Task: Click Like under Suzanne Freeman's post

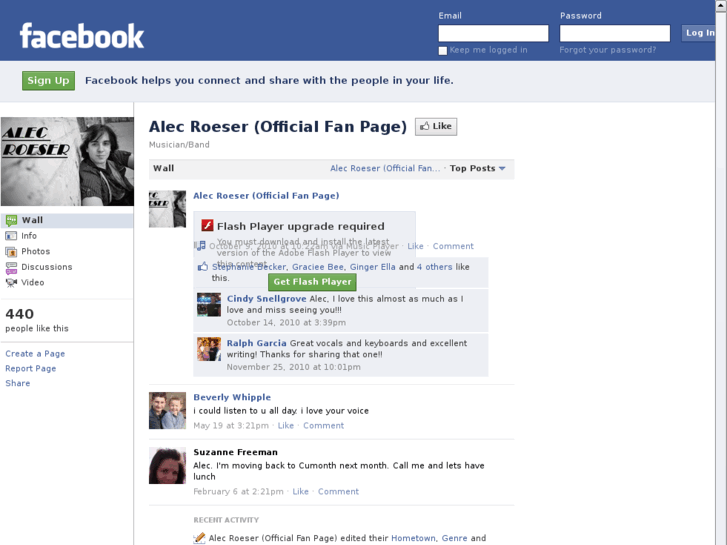Action: pyautogui.click(x=300, y=491)
